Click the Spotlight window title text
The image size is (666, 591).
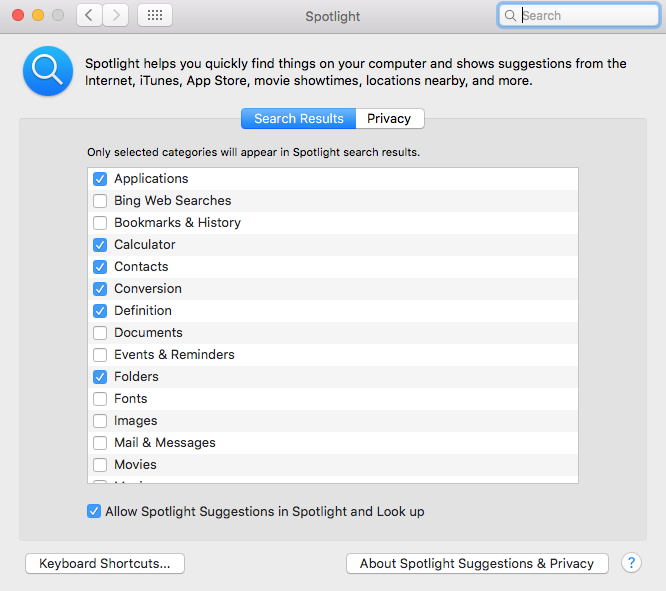pyautogui.click(x=333, y=17)
